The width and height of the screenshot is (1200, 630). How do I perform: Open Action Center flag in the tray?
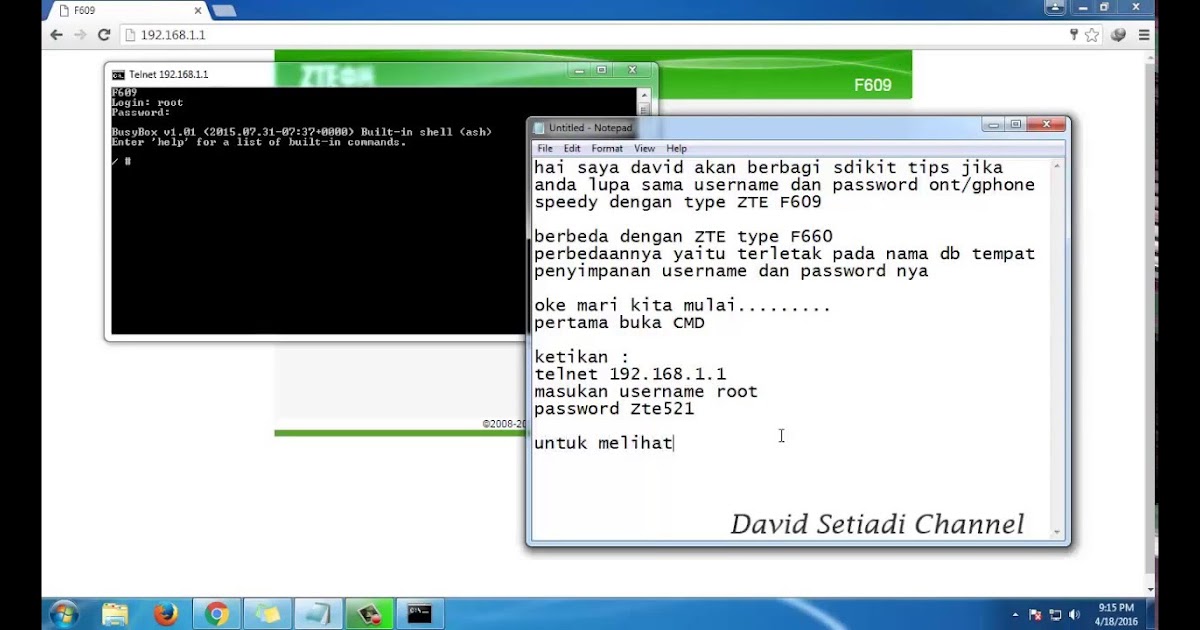click(1035, 614)
